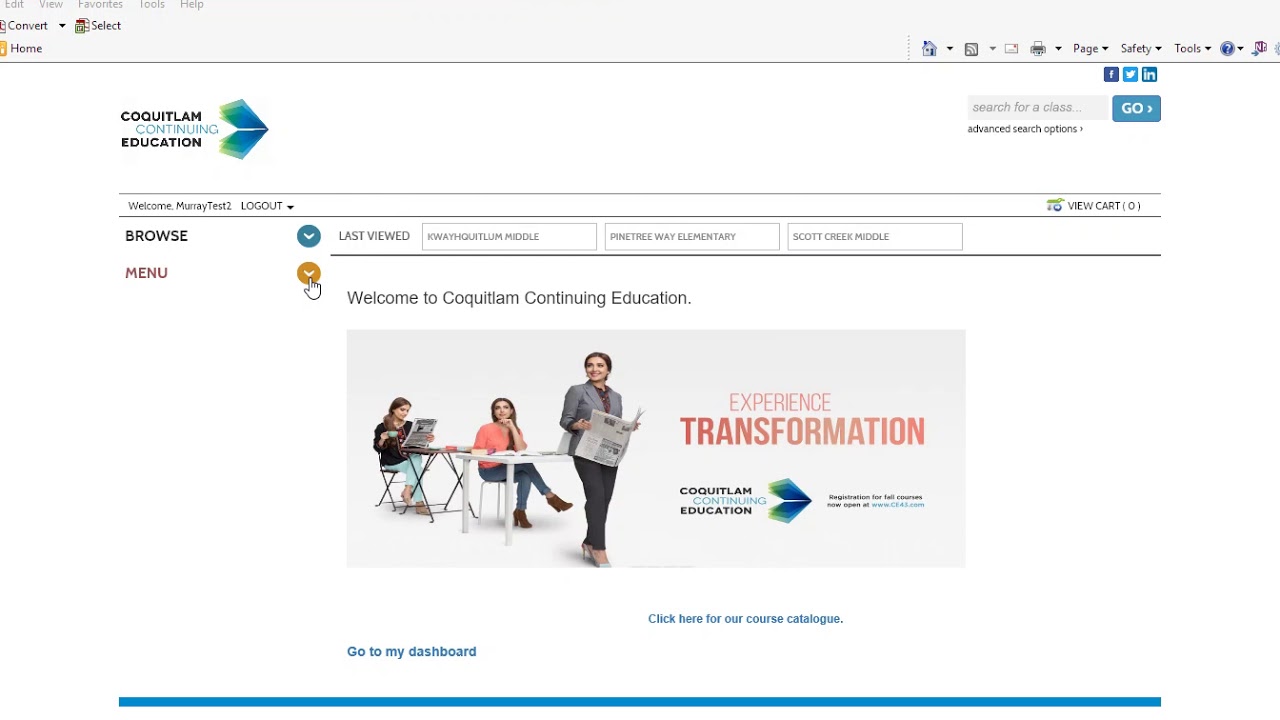Image resolution: width=1280 pixels, height=720 pixels.
Task: Open the View menu in menu bar
Action: (51, 5)
